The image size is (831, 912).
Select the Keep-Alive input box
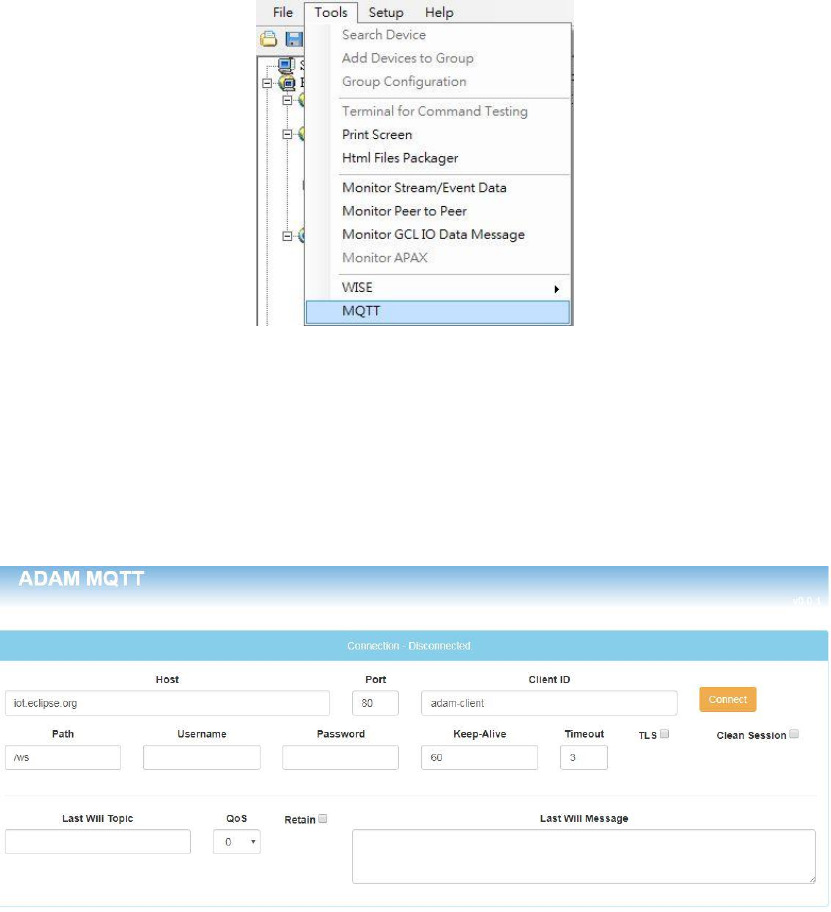pyautogui.click(x=479, y=758)
